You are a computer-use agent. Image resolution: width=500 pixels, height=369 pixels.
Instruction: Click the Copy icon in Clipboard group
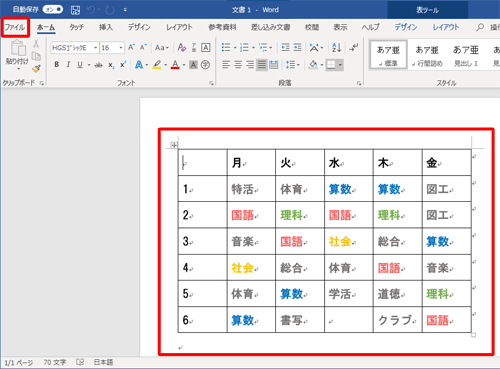[36, 56]
